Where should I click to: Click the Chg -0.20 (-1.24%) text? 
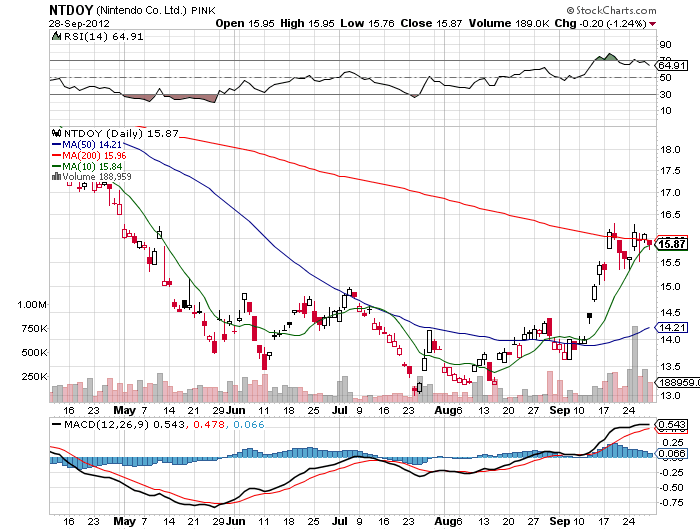point(600,23)
